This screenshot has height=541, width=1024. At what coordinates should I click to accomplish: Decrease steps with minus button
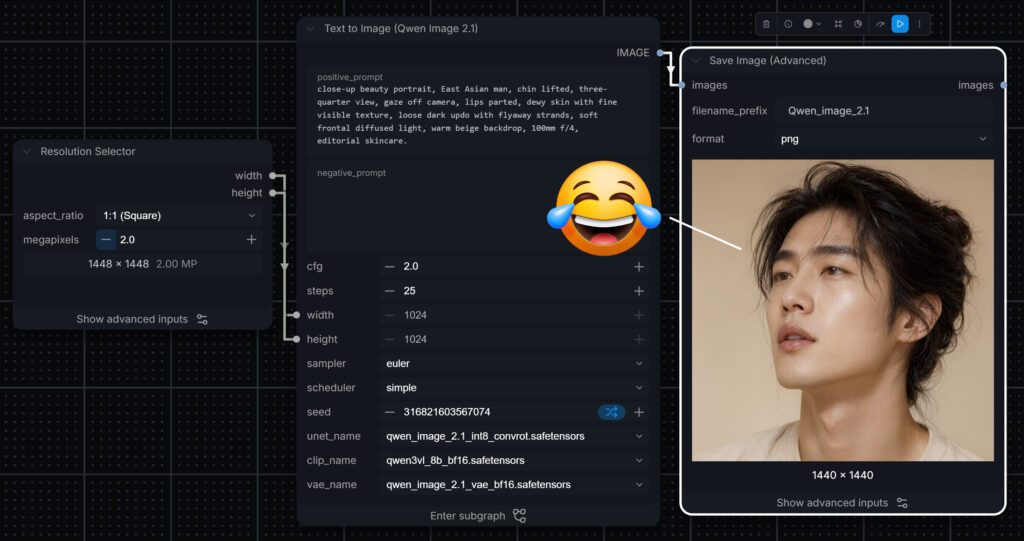(x=389, y=291)
